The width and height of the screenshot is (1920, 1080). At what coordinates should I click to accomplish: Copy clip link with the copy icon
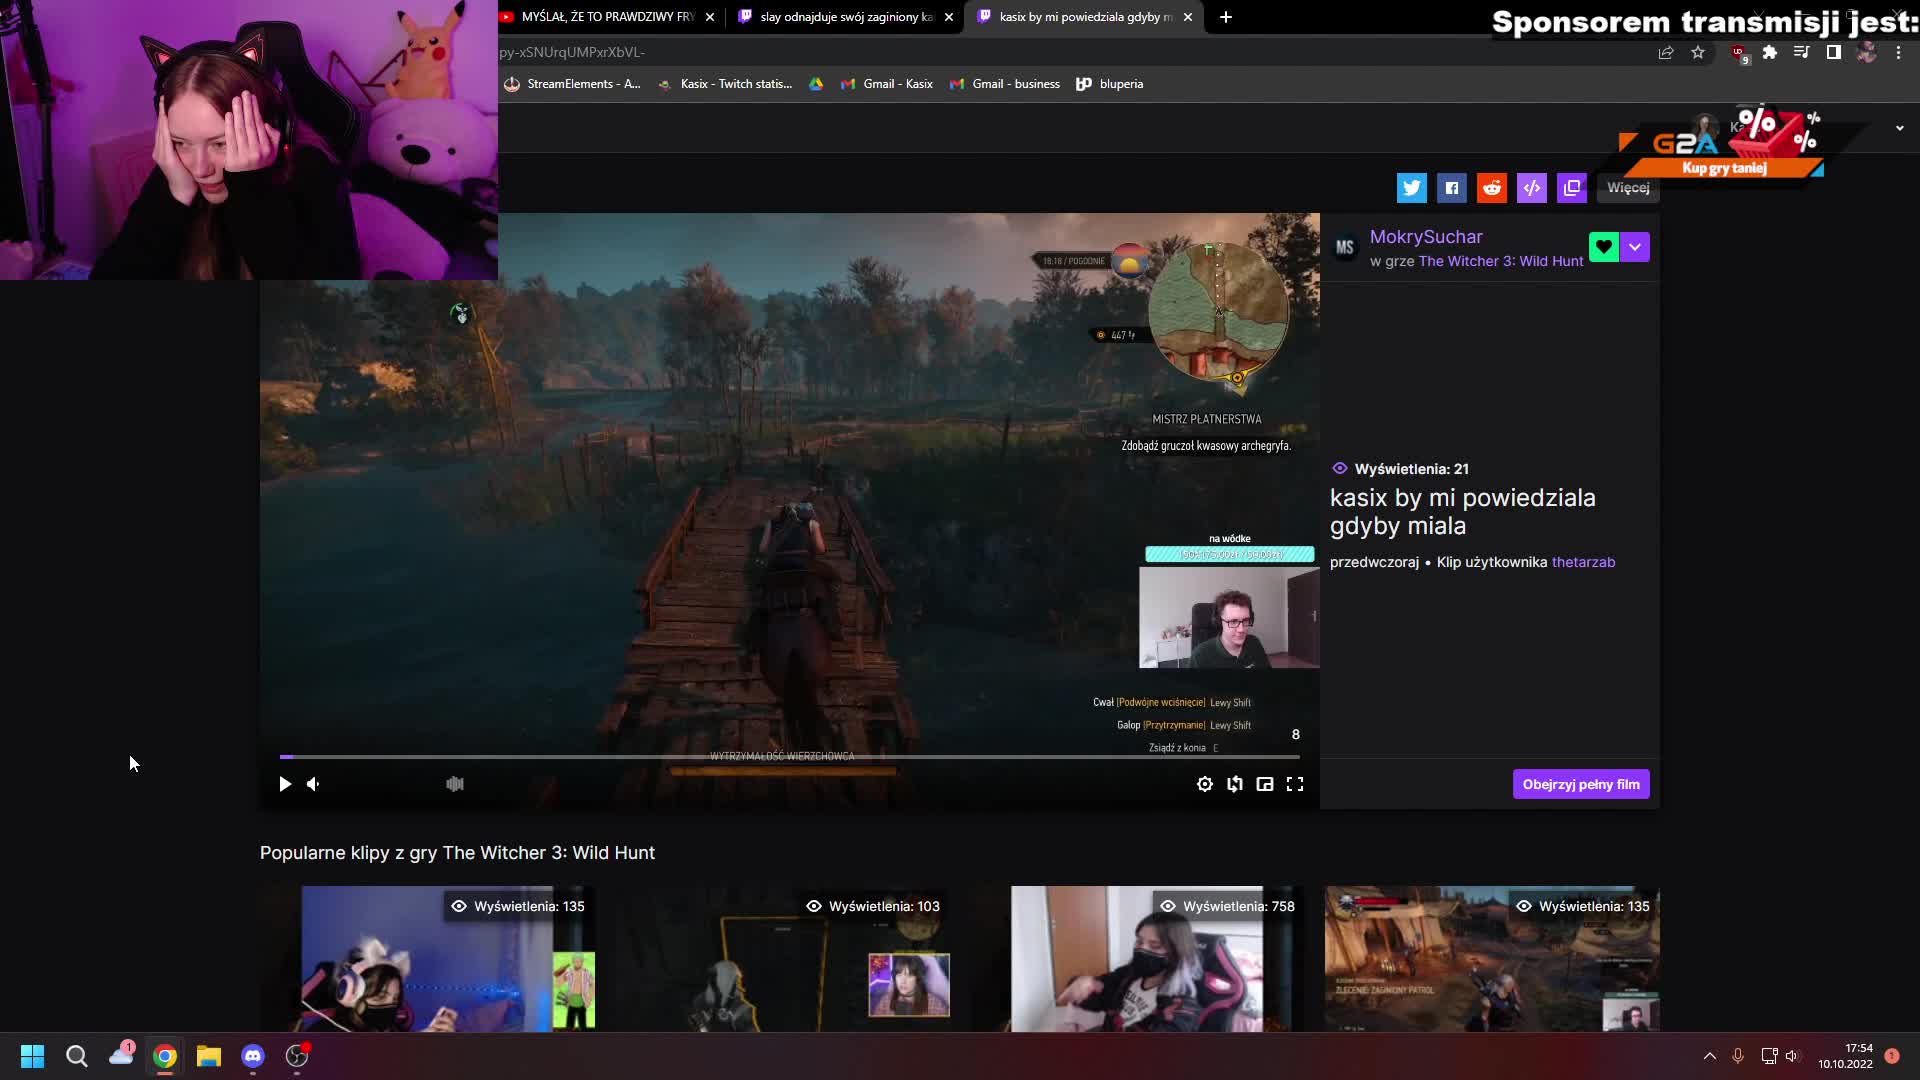pos(1572,188)
